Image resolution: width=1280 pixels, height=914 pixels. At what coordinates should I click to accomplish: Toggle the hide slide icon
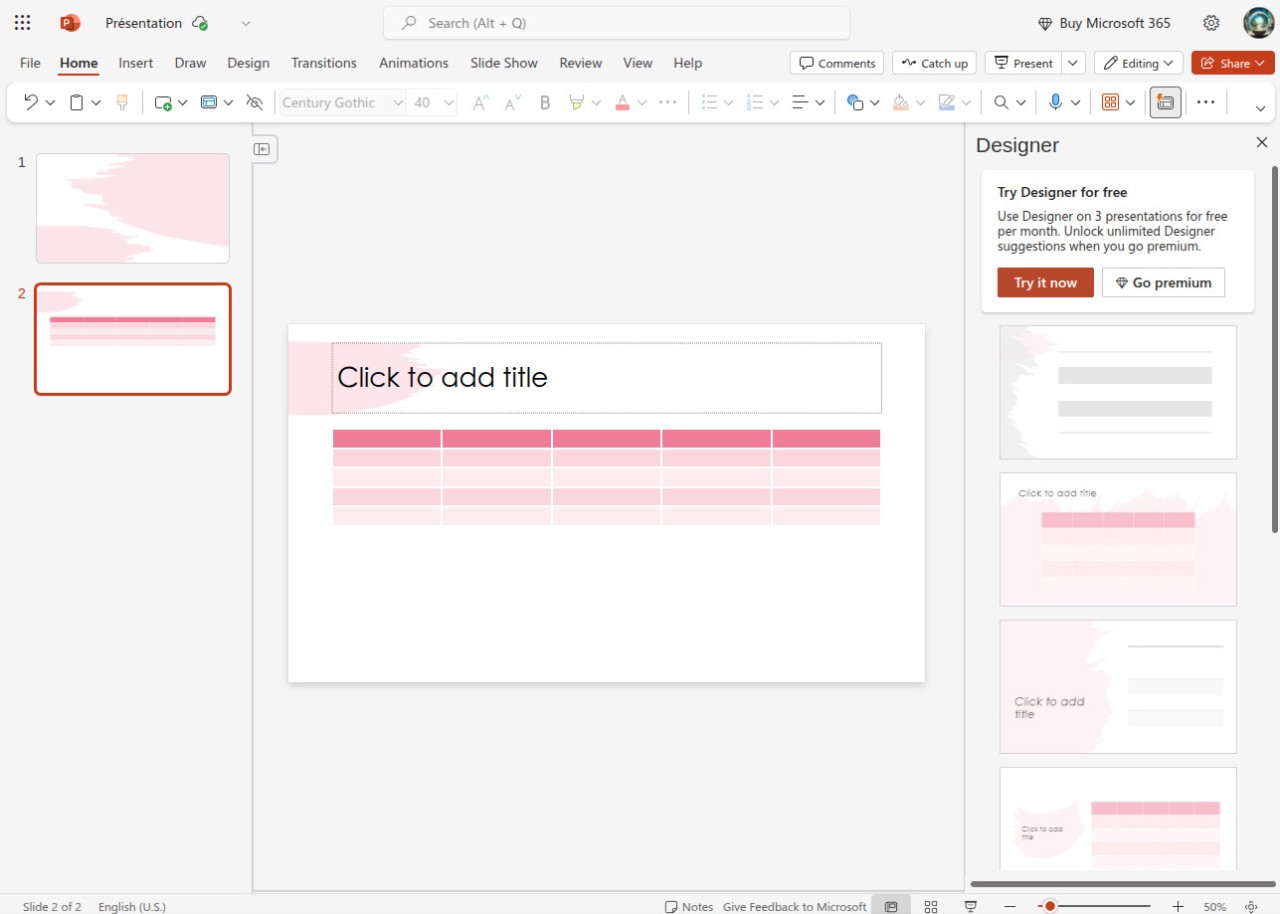pyautogui.click(x=255, y=102)
